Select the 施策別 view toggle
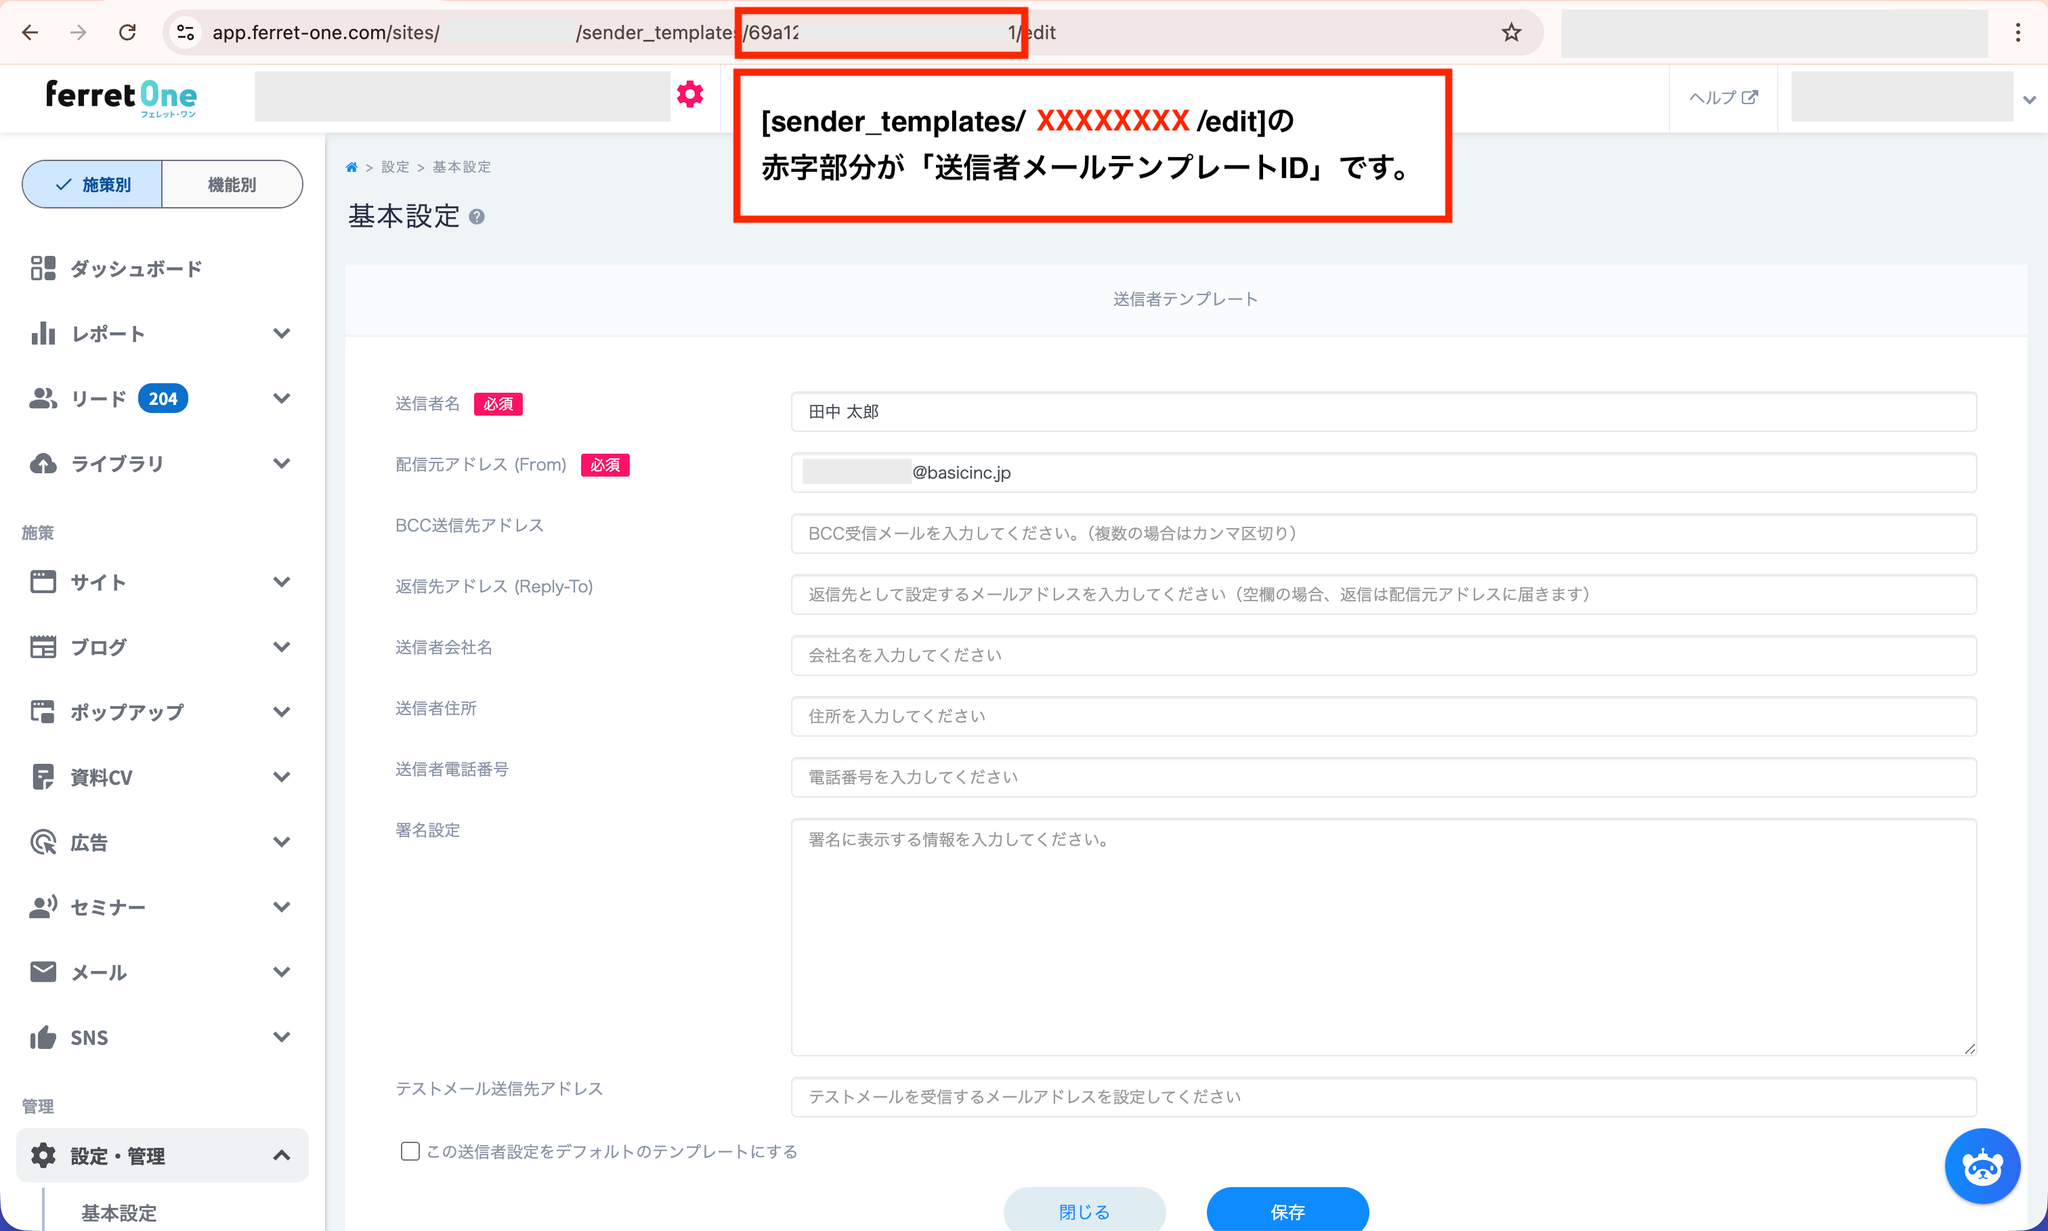 tap(93, 184)
